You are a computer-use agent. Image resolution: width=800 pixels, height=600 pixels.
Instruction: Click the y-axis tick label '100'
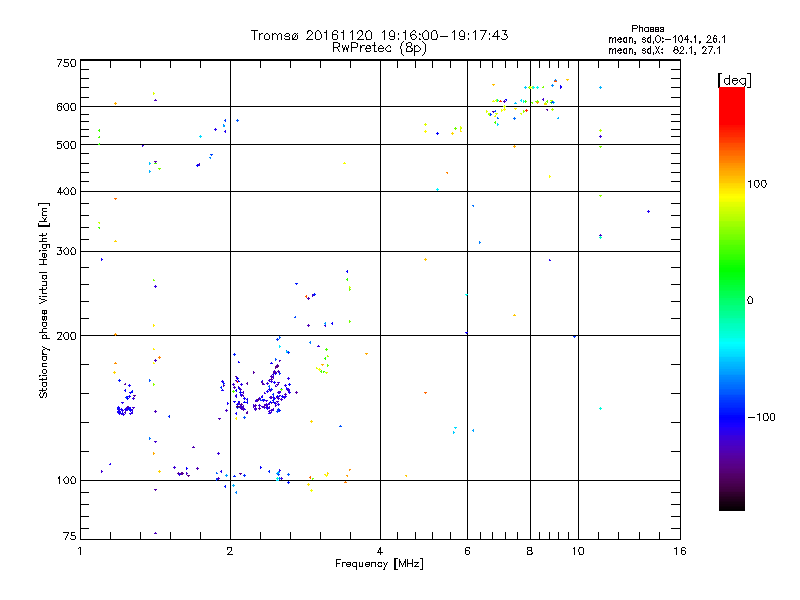[x=66, y=481]
